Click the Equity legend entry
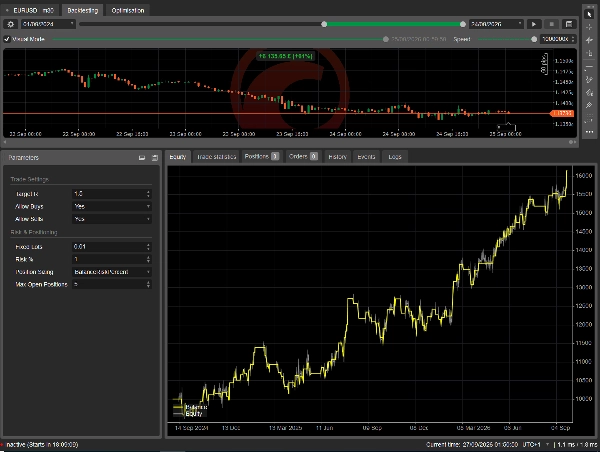Viewport: 600px width, 452px height. 188,414
